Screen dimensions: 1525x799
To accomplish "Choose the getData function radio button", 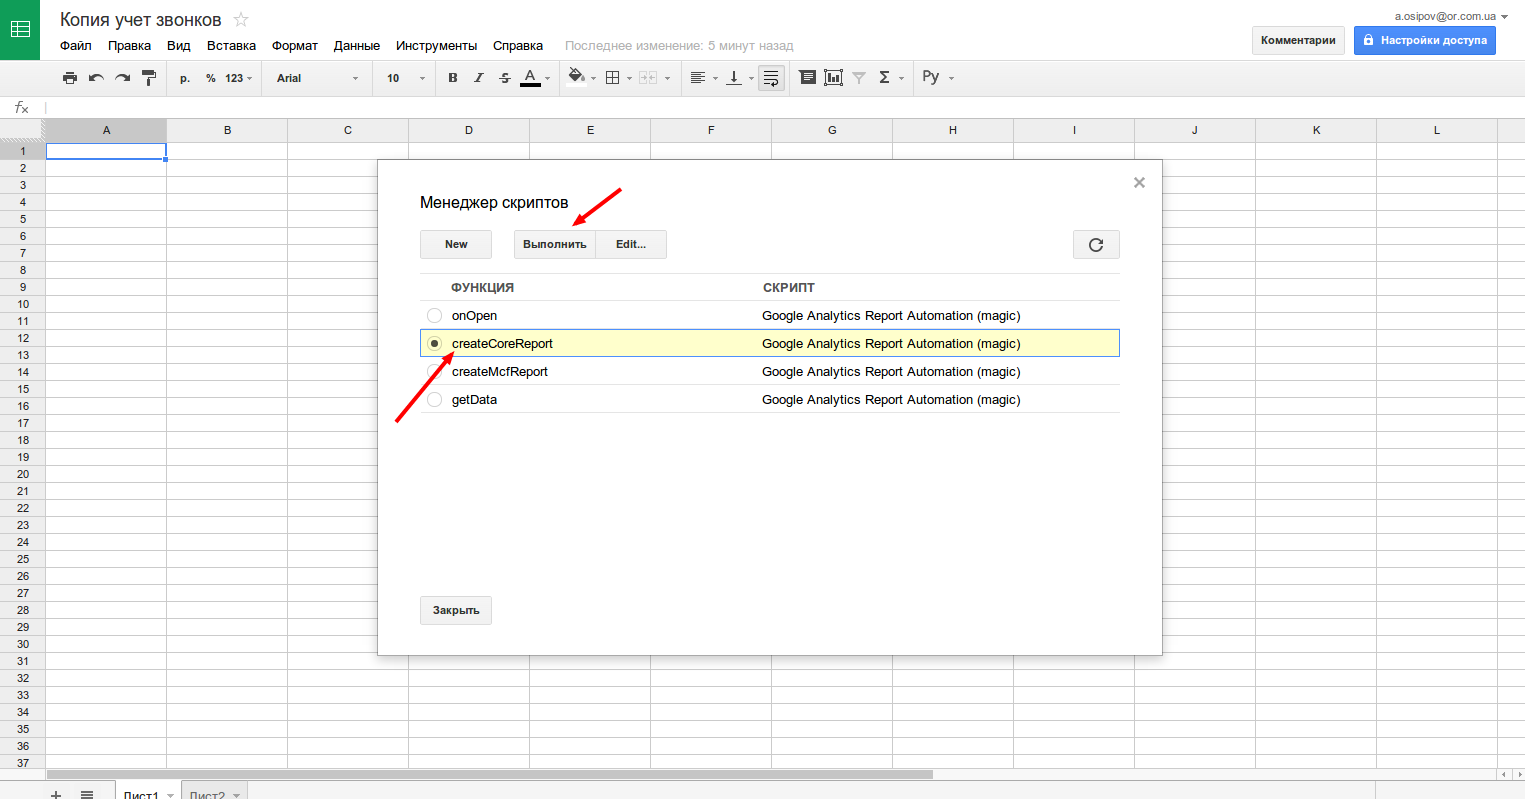I will click(434, 400).
